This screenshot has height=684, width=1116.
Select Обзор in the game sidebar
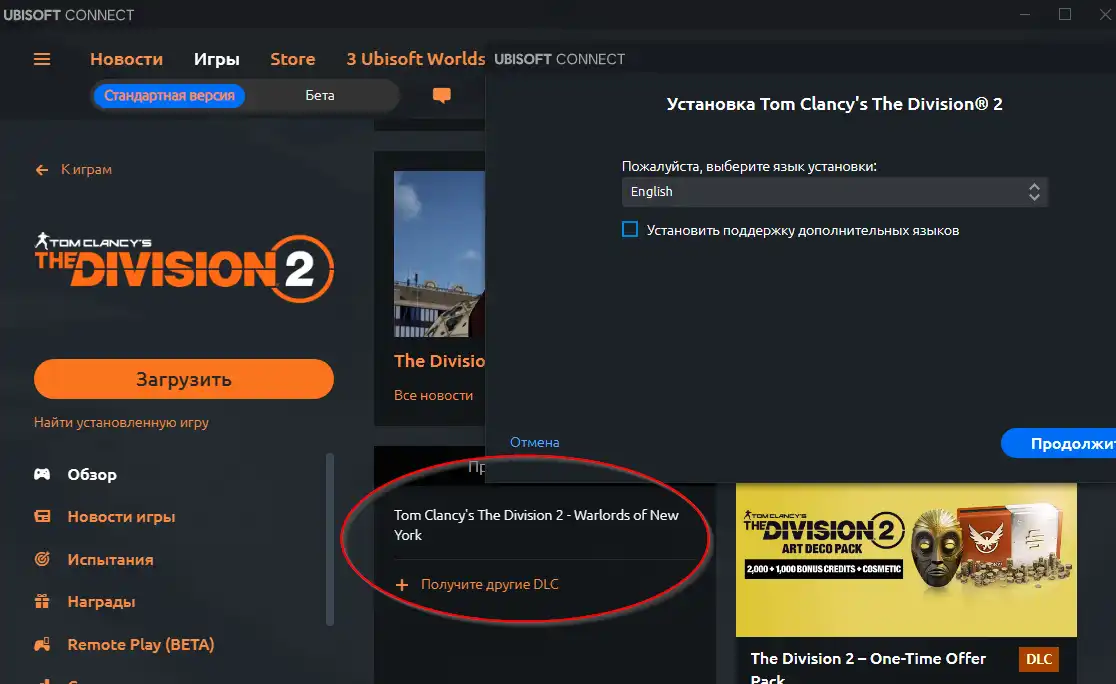coord(92,475)
